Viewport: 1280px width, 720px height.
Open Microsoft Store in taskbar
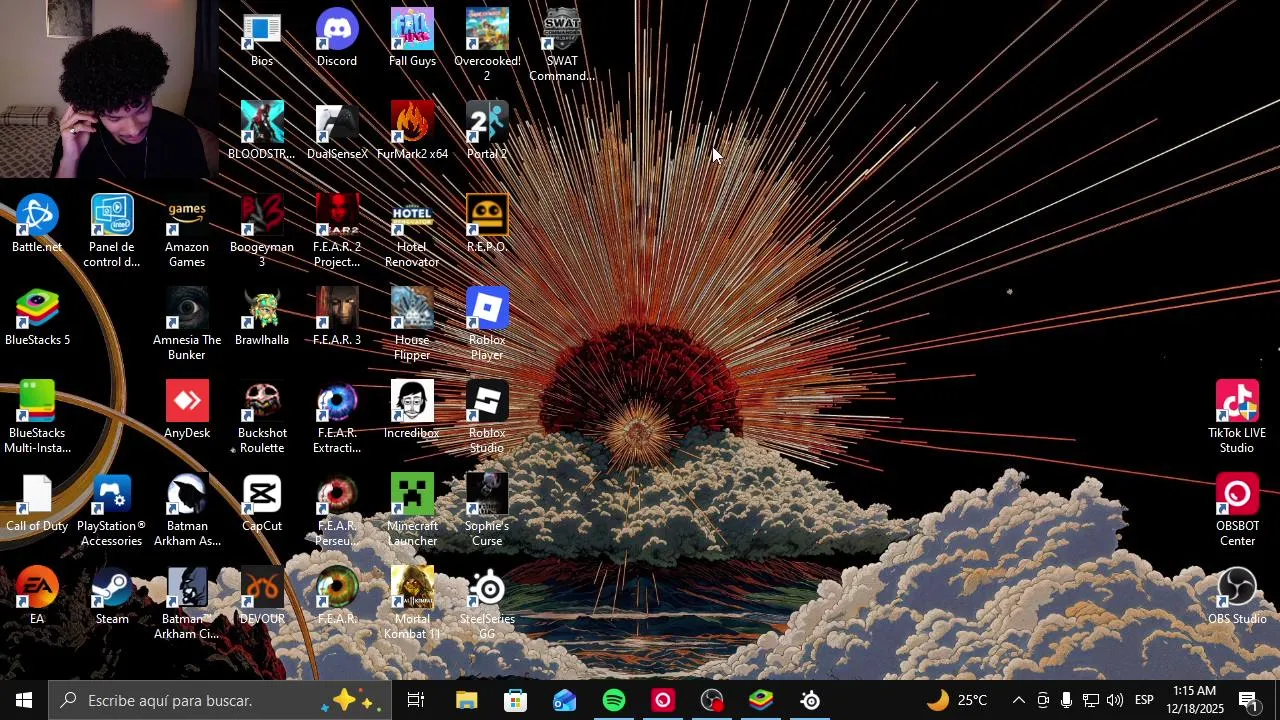pos(515,700)
